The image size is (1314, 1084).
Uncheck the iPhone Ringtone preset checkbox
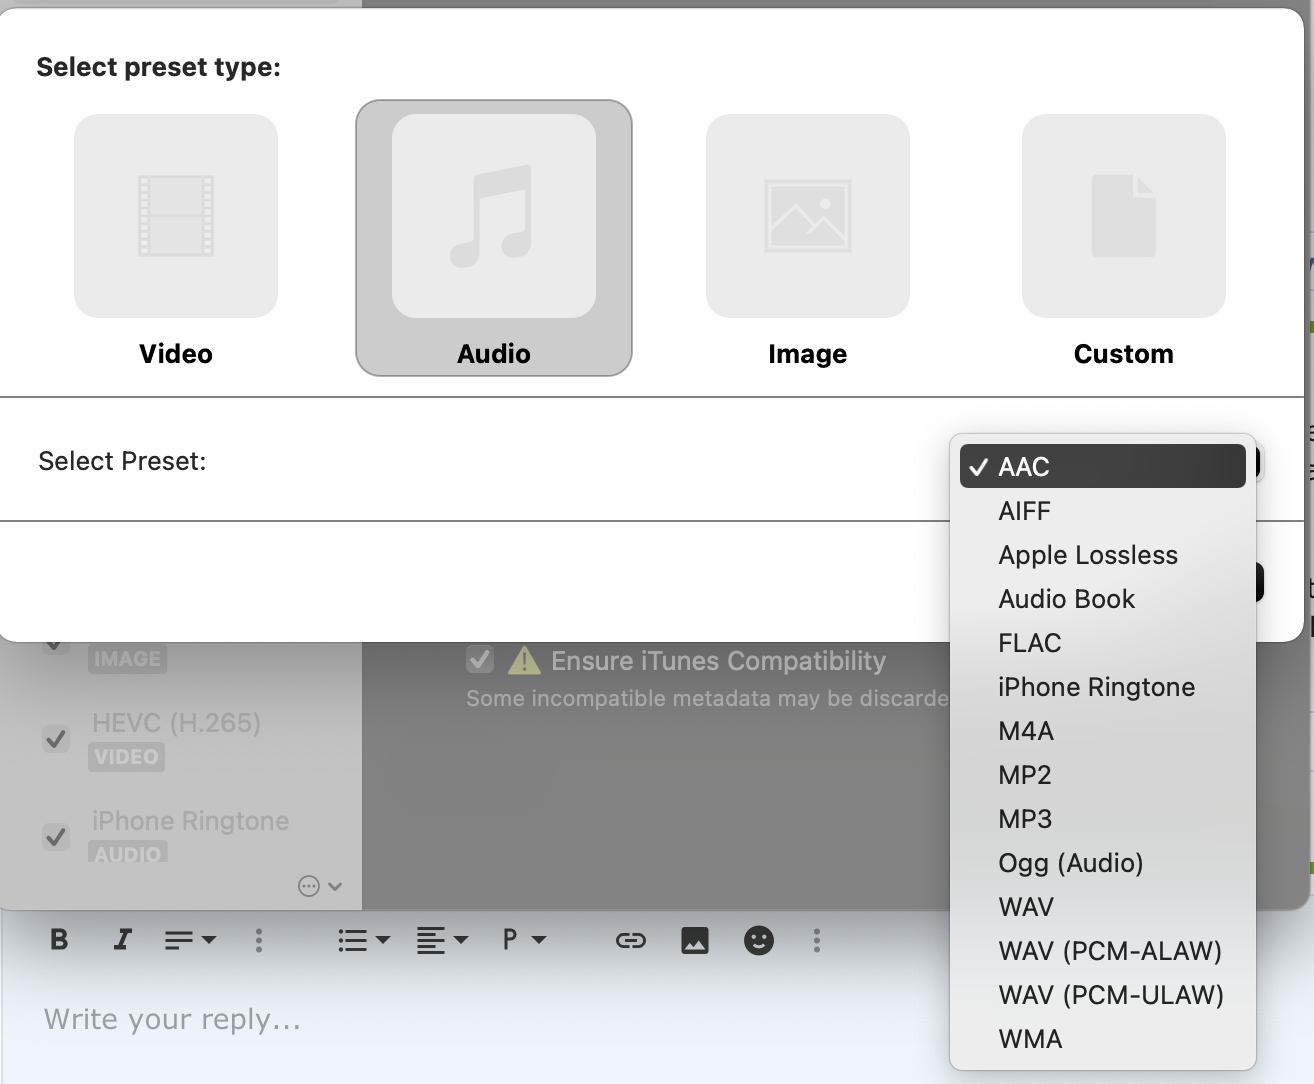tap(56, 836)
